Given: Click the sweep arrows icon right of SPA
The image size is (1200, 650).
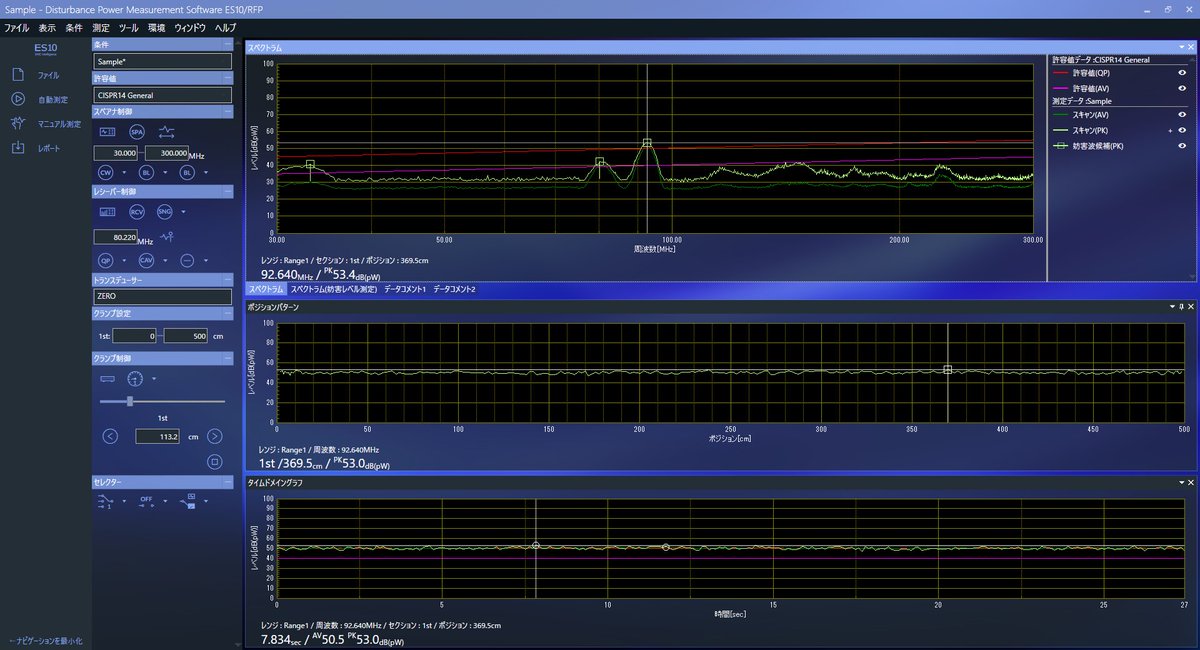Looking at the screenshot, I should tap(167, 131).
